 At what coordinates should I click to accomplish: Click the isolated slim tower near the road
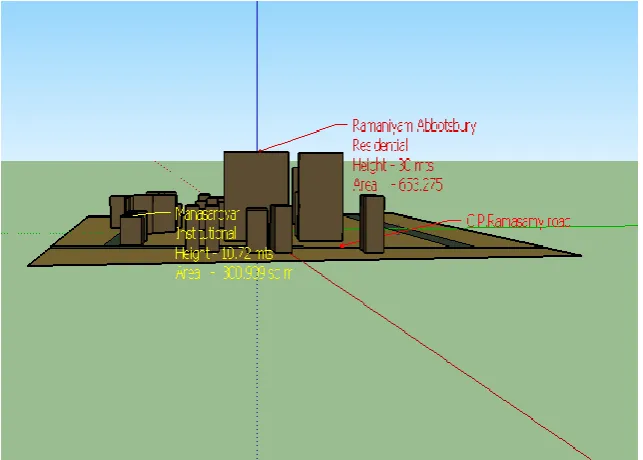click(x=372, y=223)
